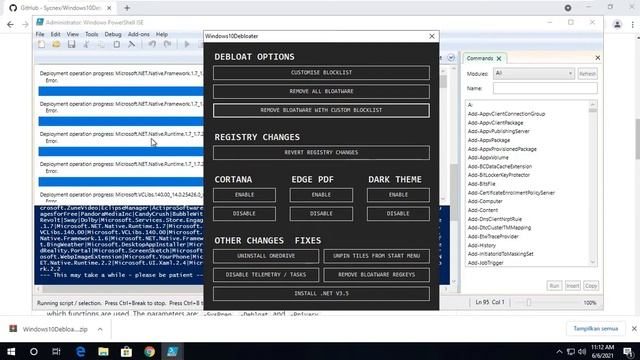Click Uninstall OneDrive button
Screen dimensions: 640x360
(x=266, y=256)
